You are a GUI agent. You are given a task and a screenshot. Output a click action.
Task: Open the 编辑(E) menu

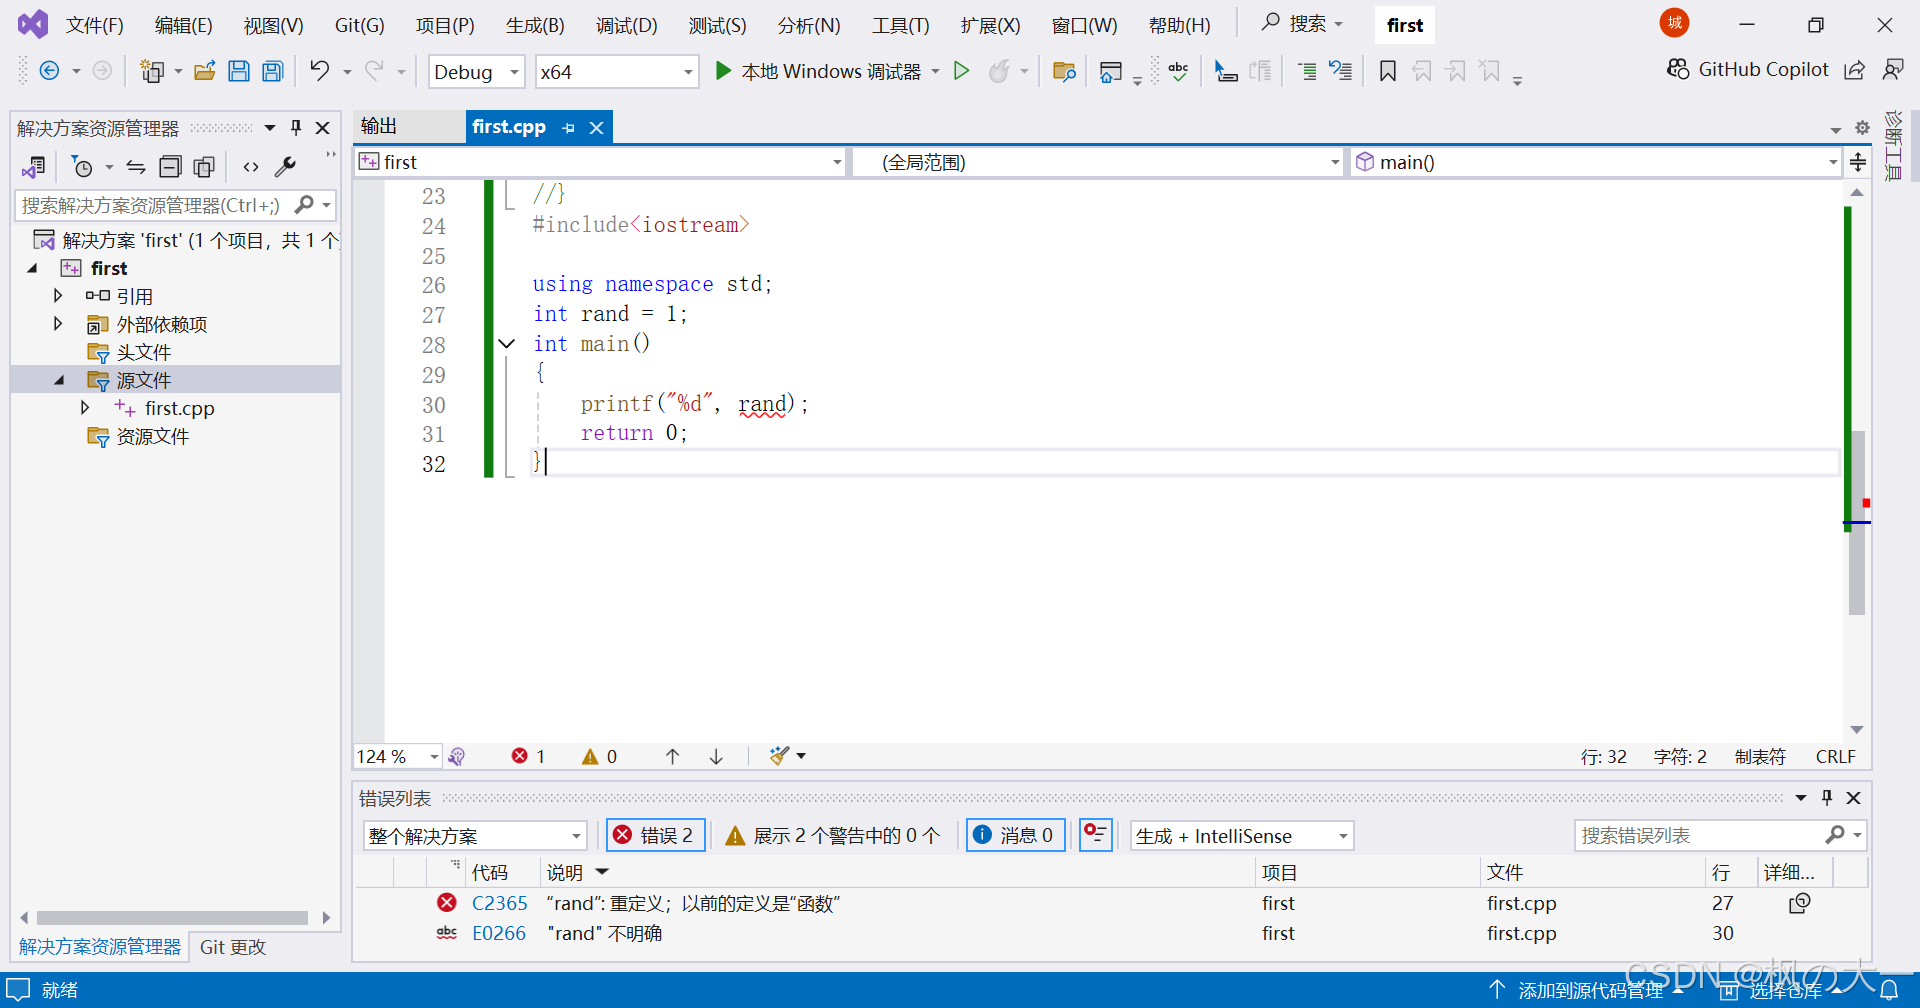[183, 25]
